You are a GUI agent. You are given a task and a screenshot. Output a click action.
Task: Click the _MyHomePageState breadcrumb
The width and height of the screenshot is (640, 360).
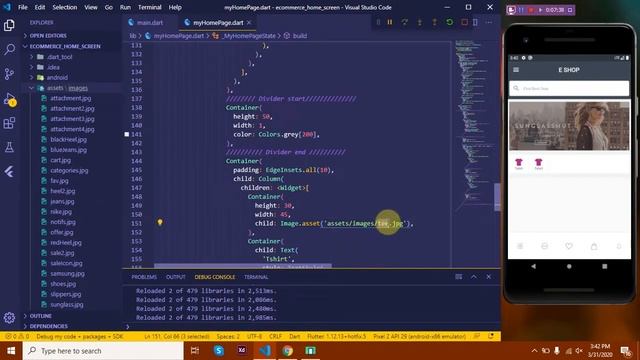tap(249, 36)
